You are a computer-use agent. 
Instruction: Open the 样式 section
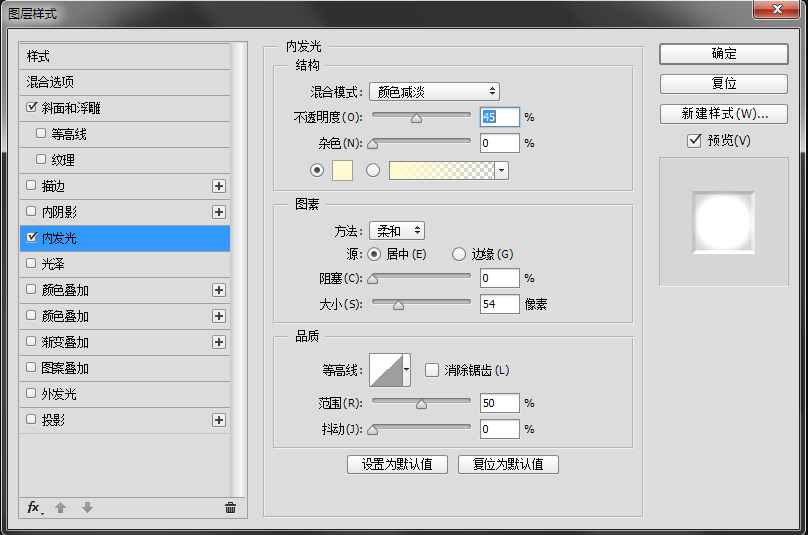[125, 56]
